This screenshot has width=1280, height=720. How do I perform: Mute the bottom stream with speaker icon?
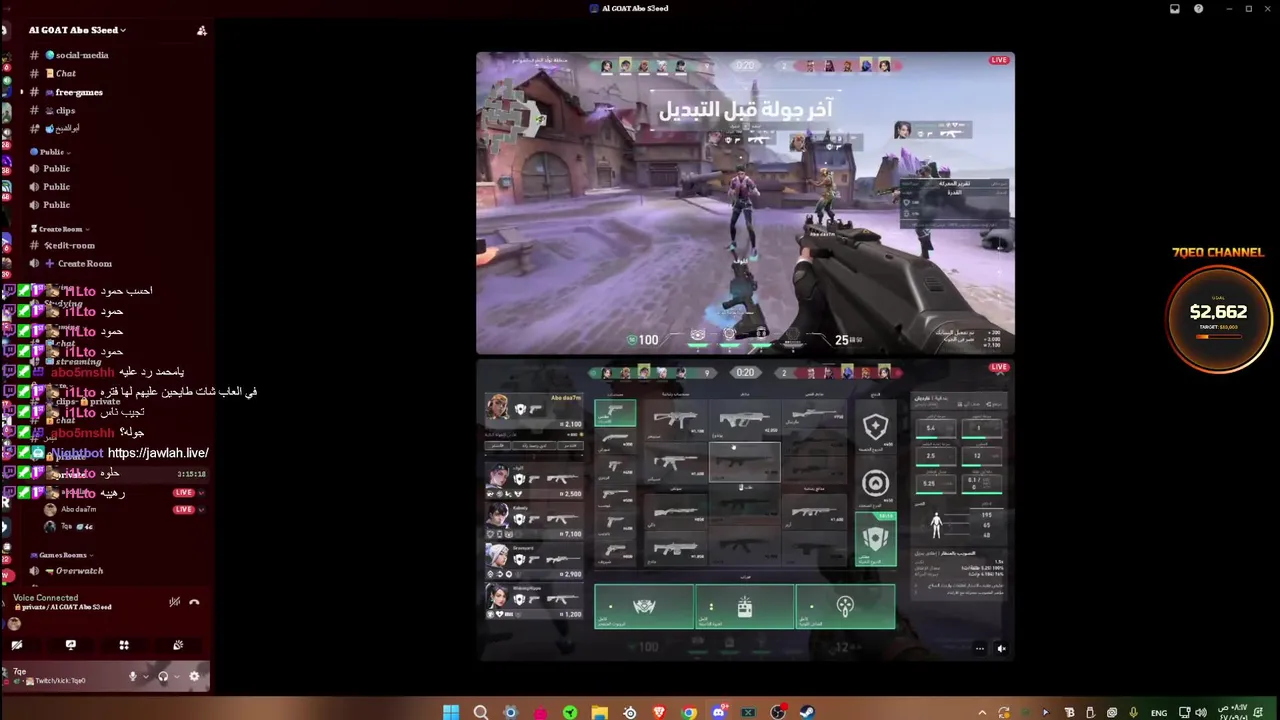(x=1001, y=648)
